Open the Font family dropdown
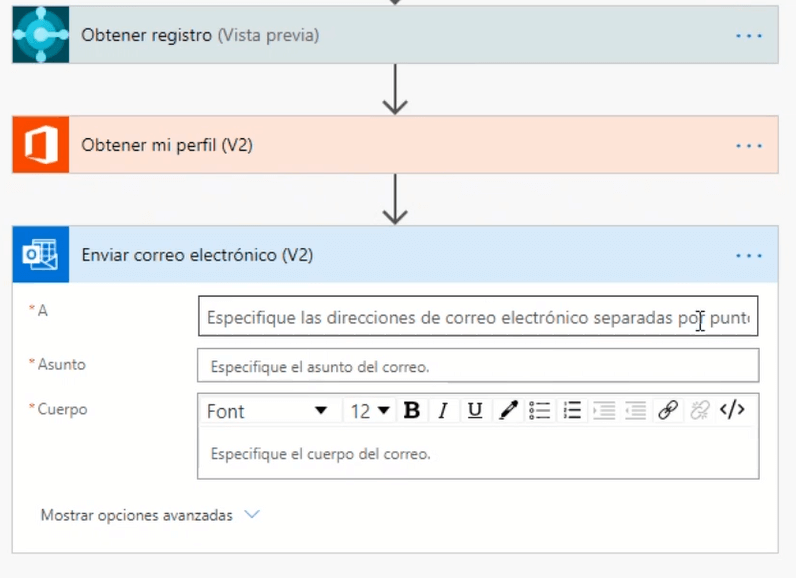This screenshot has width=796, height=578. [x=267, y=411]
